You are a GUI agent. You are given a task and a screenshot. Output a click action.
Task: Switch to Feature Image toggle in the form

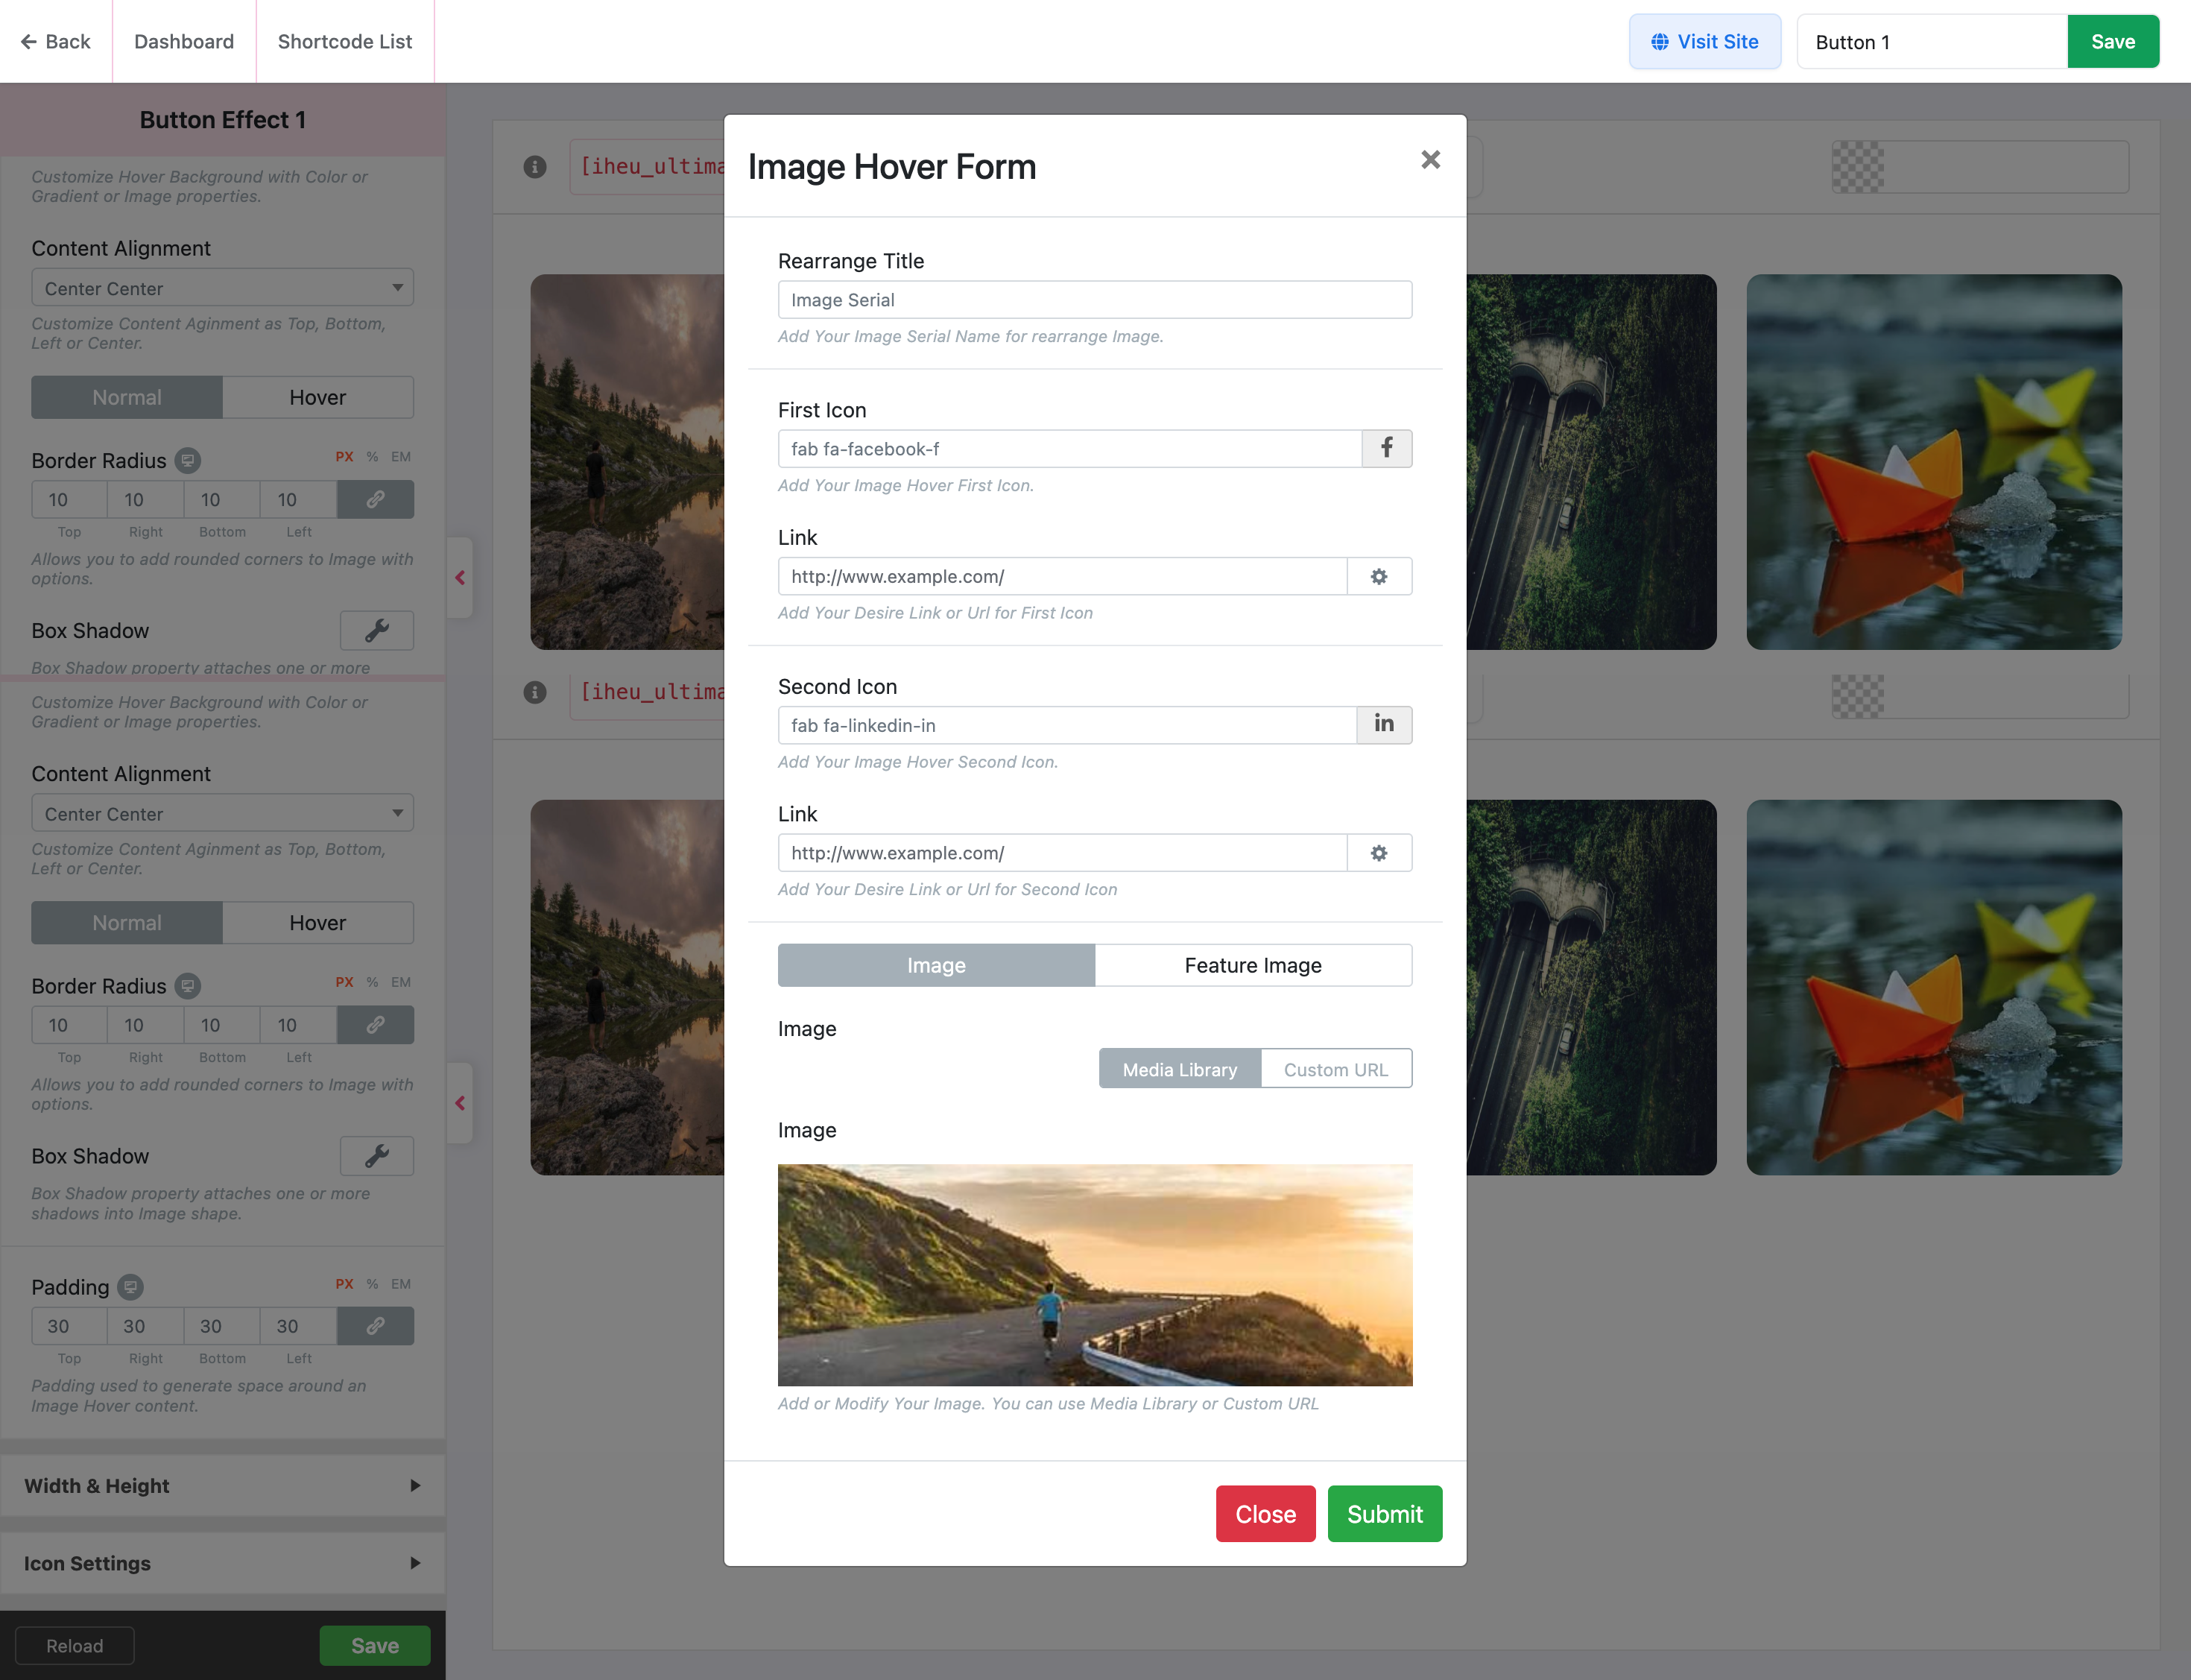tap(1252, 965)
